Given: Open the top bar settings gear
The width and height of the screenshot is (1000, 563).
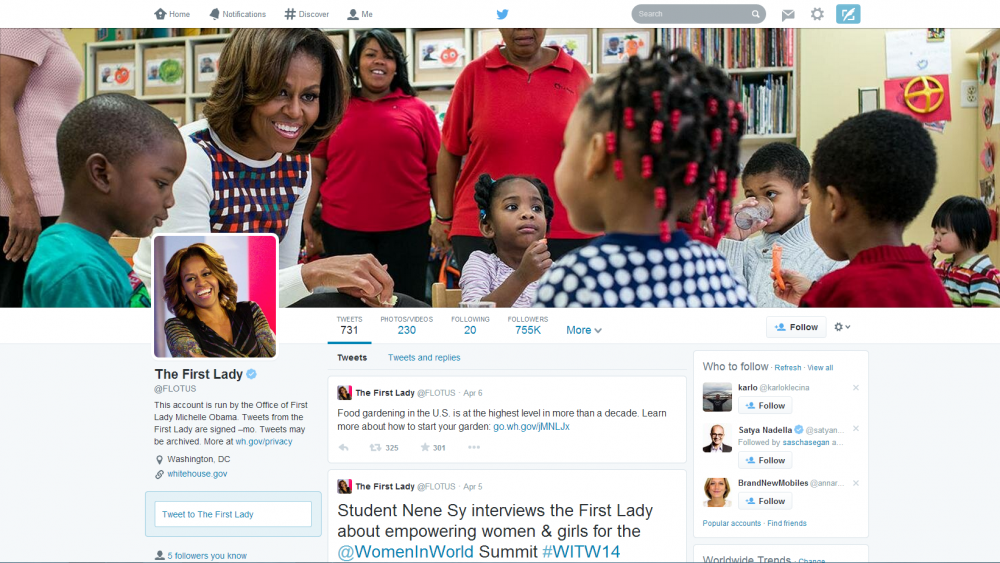Looking at the screenshot, I should point(817,14).
